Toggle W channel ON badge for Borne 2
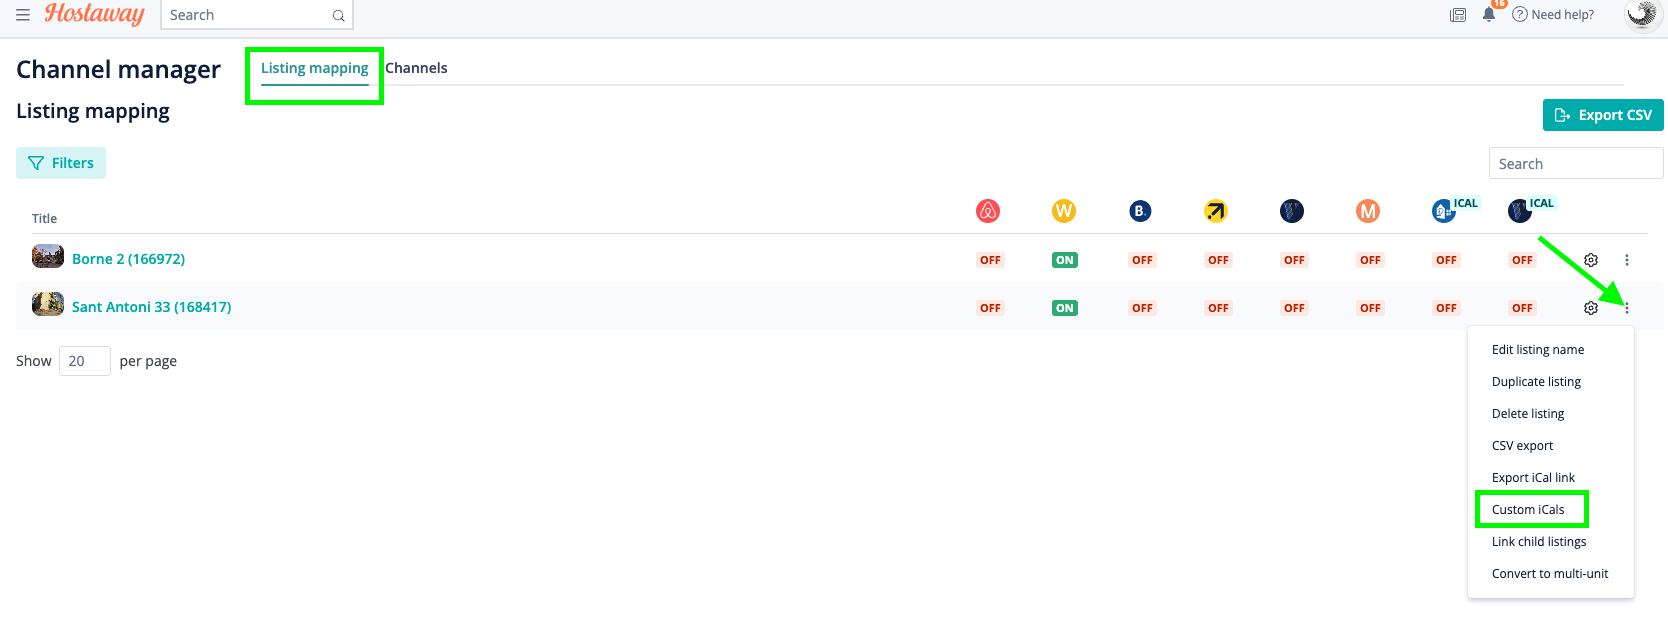 pyautogui.click(x=1064, y=260)
